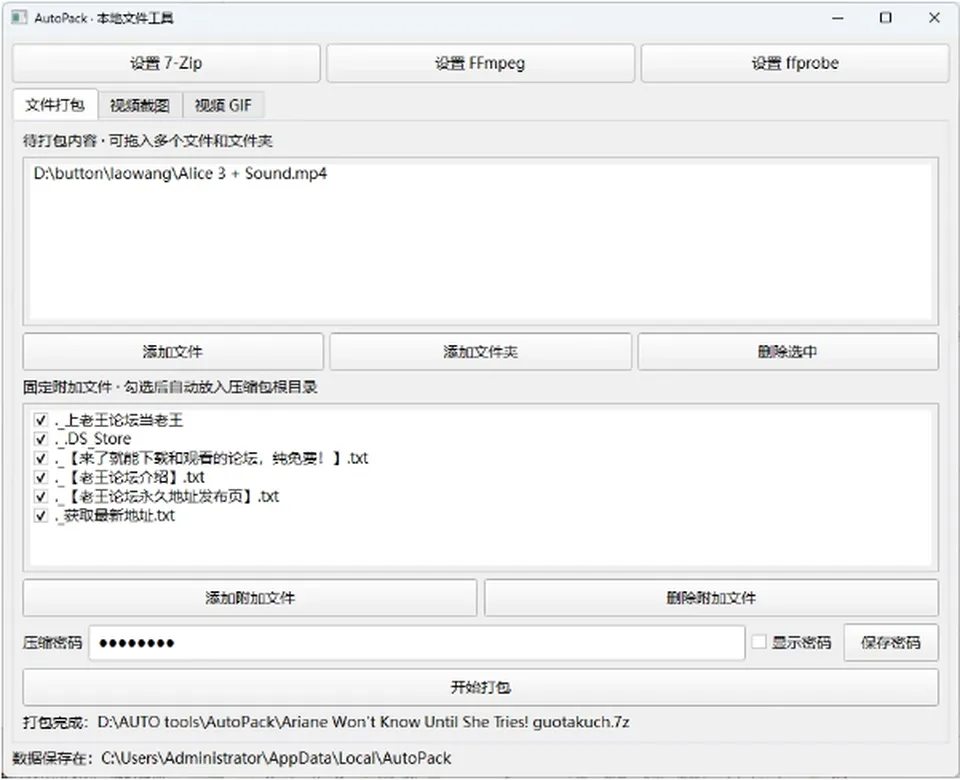Enable the 显示密码 checkbox

(x=759, y=642)
